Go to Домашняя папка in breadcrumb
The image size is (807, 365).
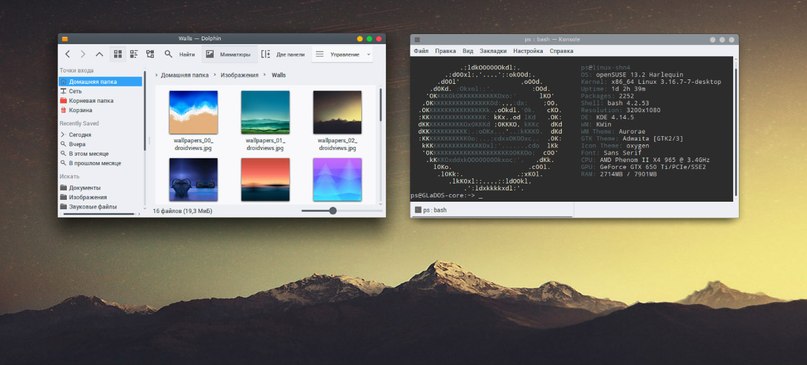pos(184,75)
